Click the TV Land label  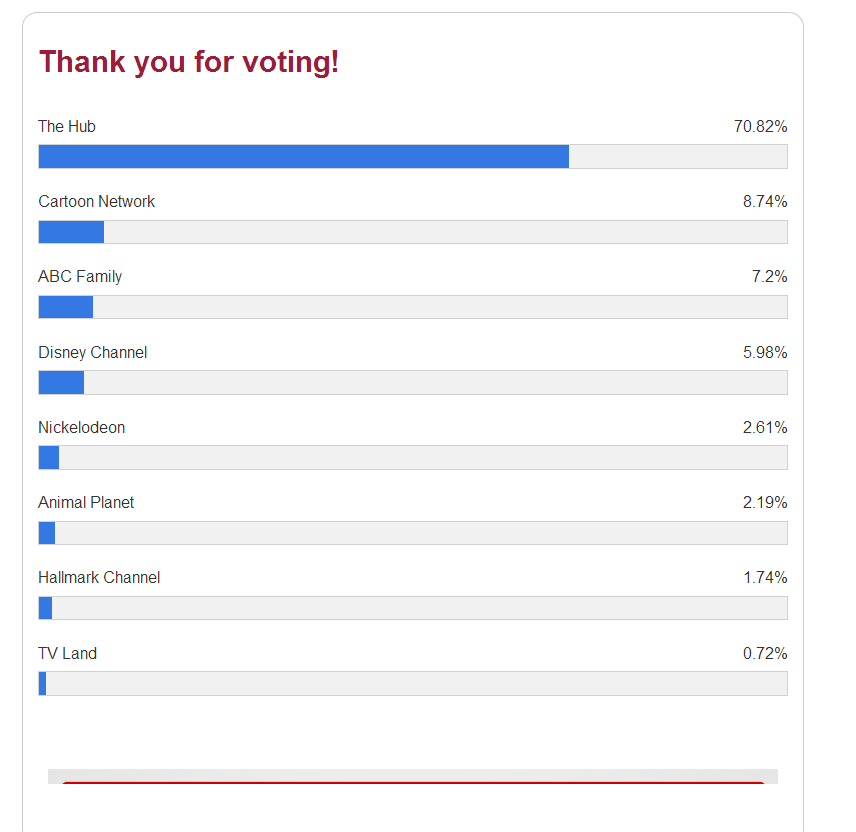[68, 653]
